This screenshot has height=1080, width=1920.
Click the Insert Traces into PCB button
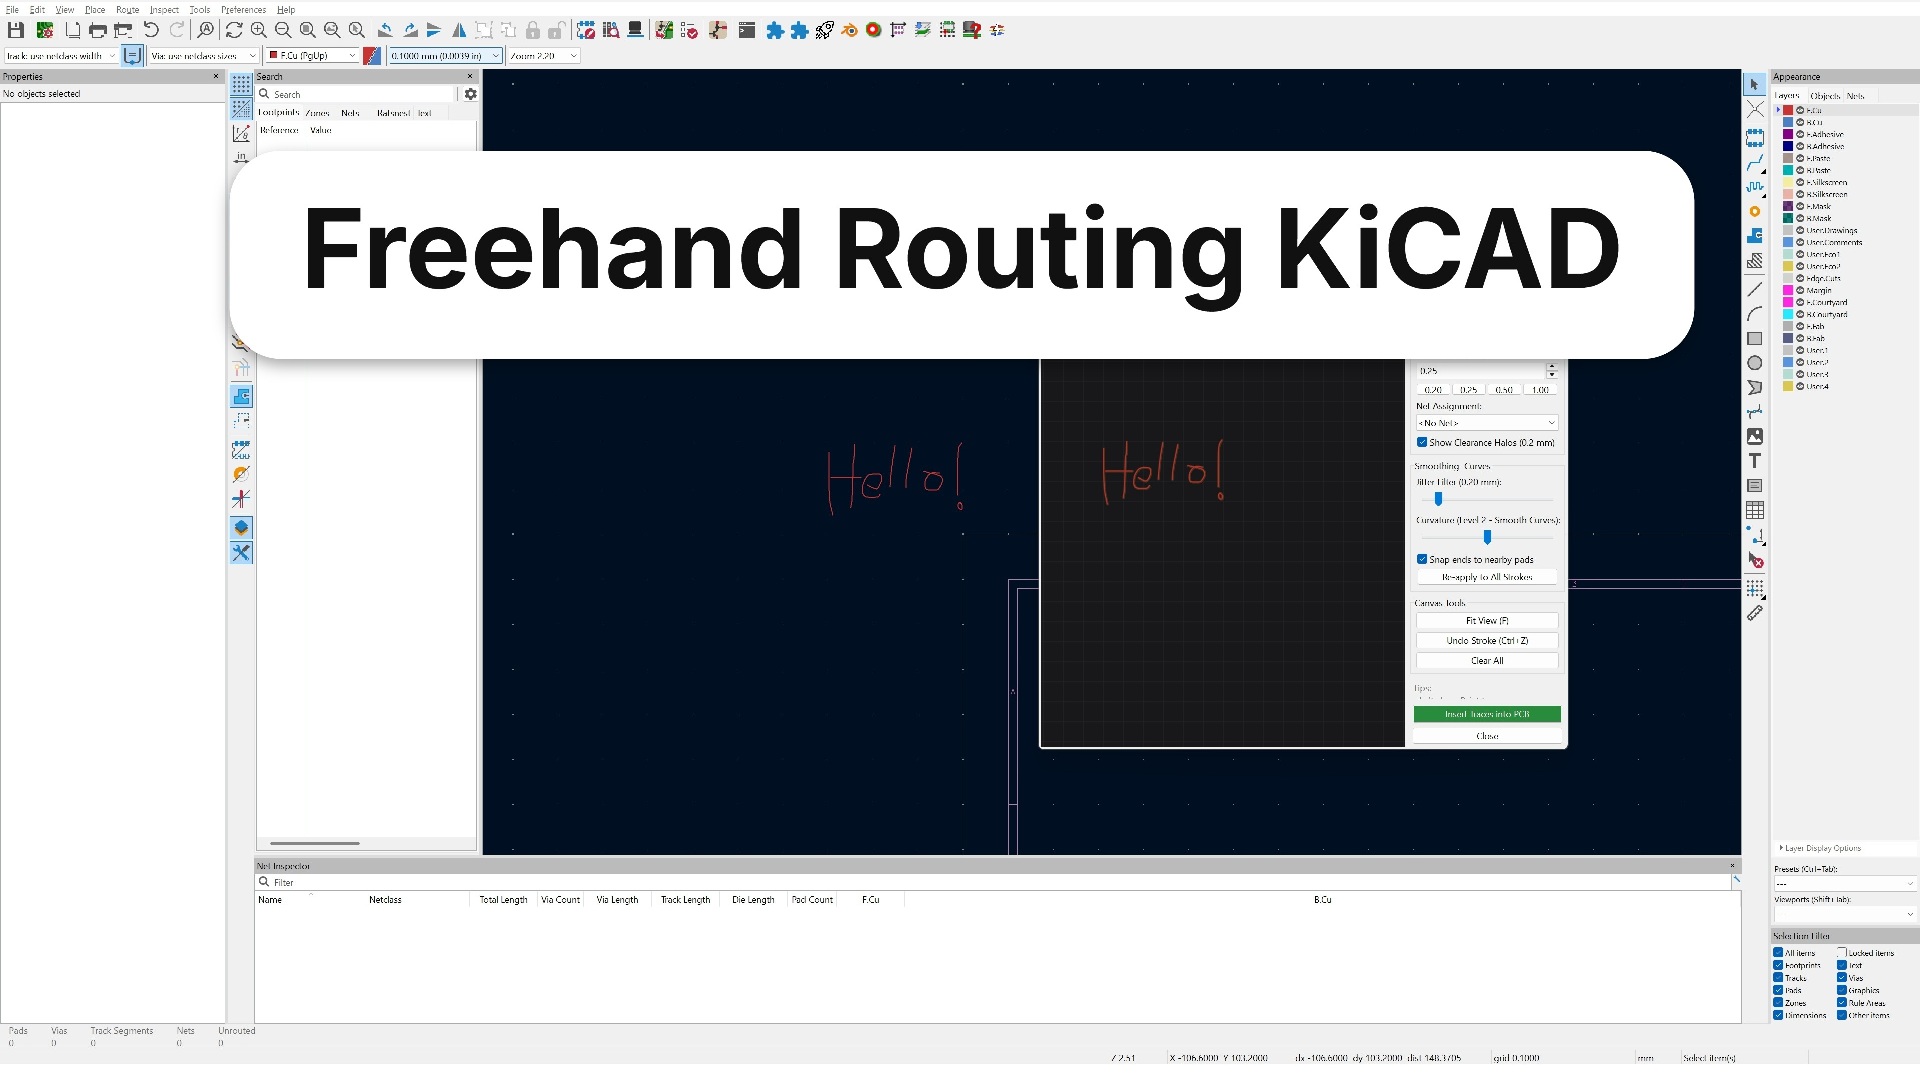pos(1487,714)
